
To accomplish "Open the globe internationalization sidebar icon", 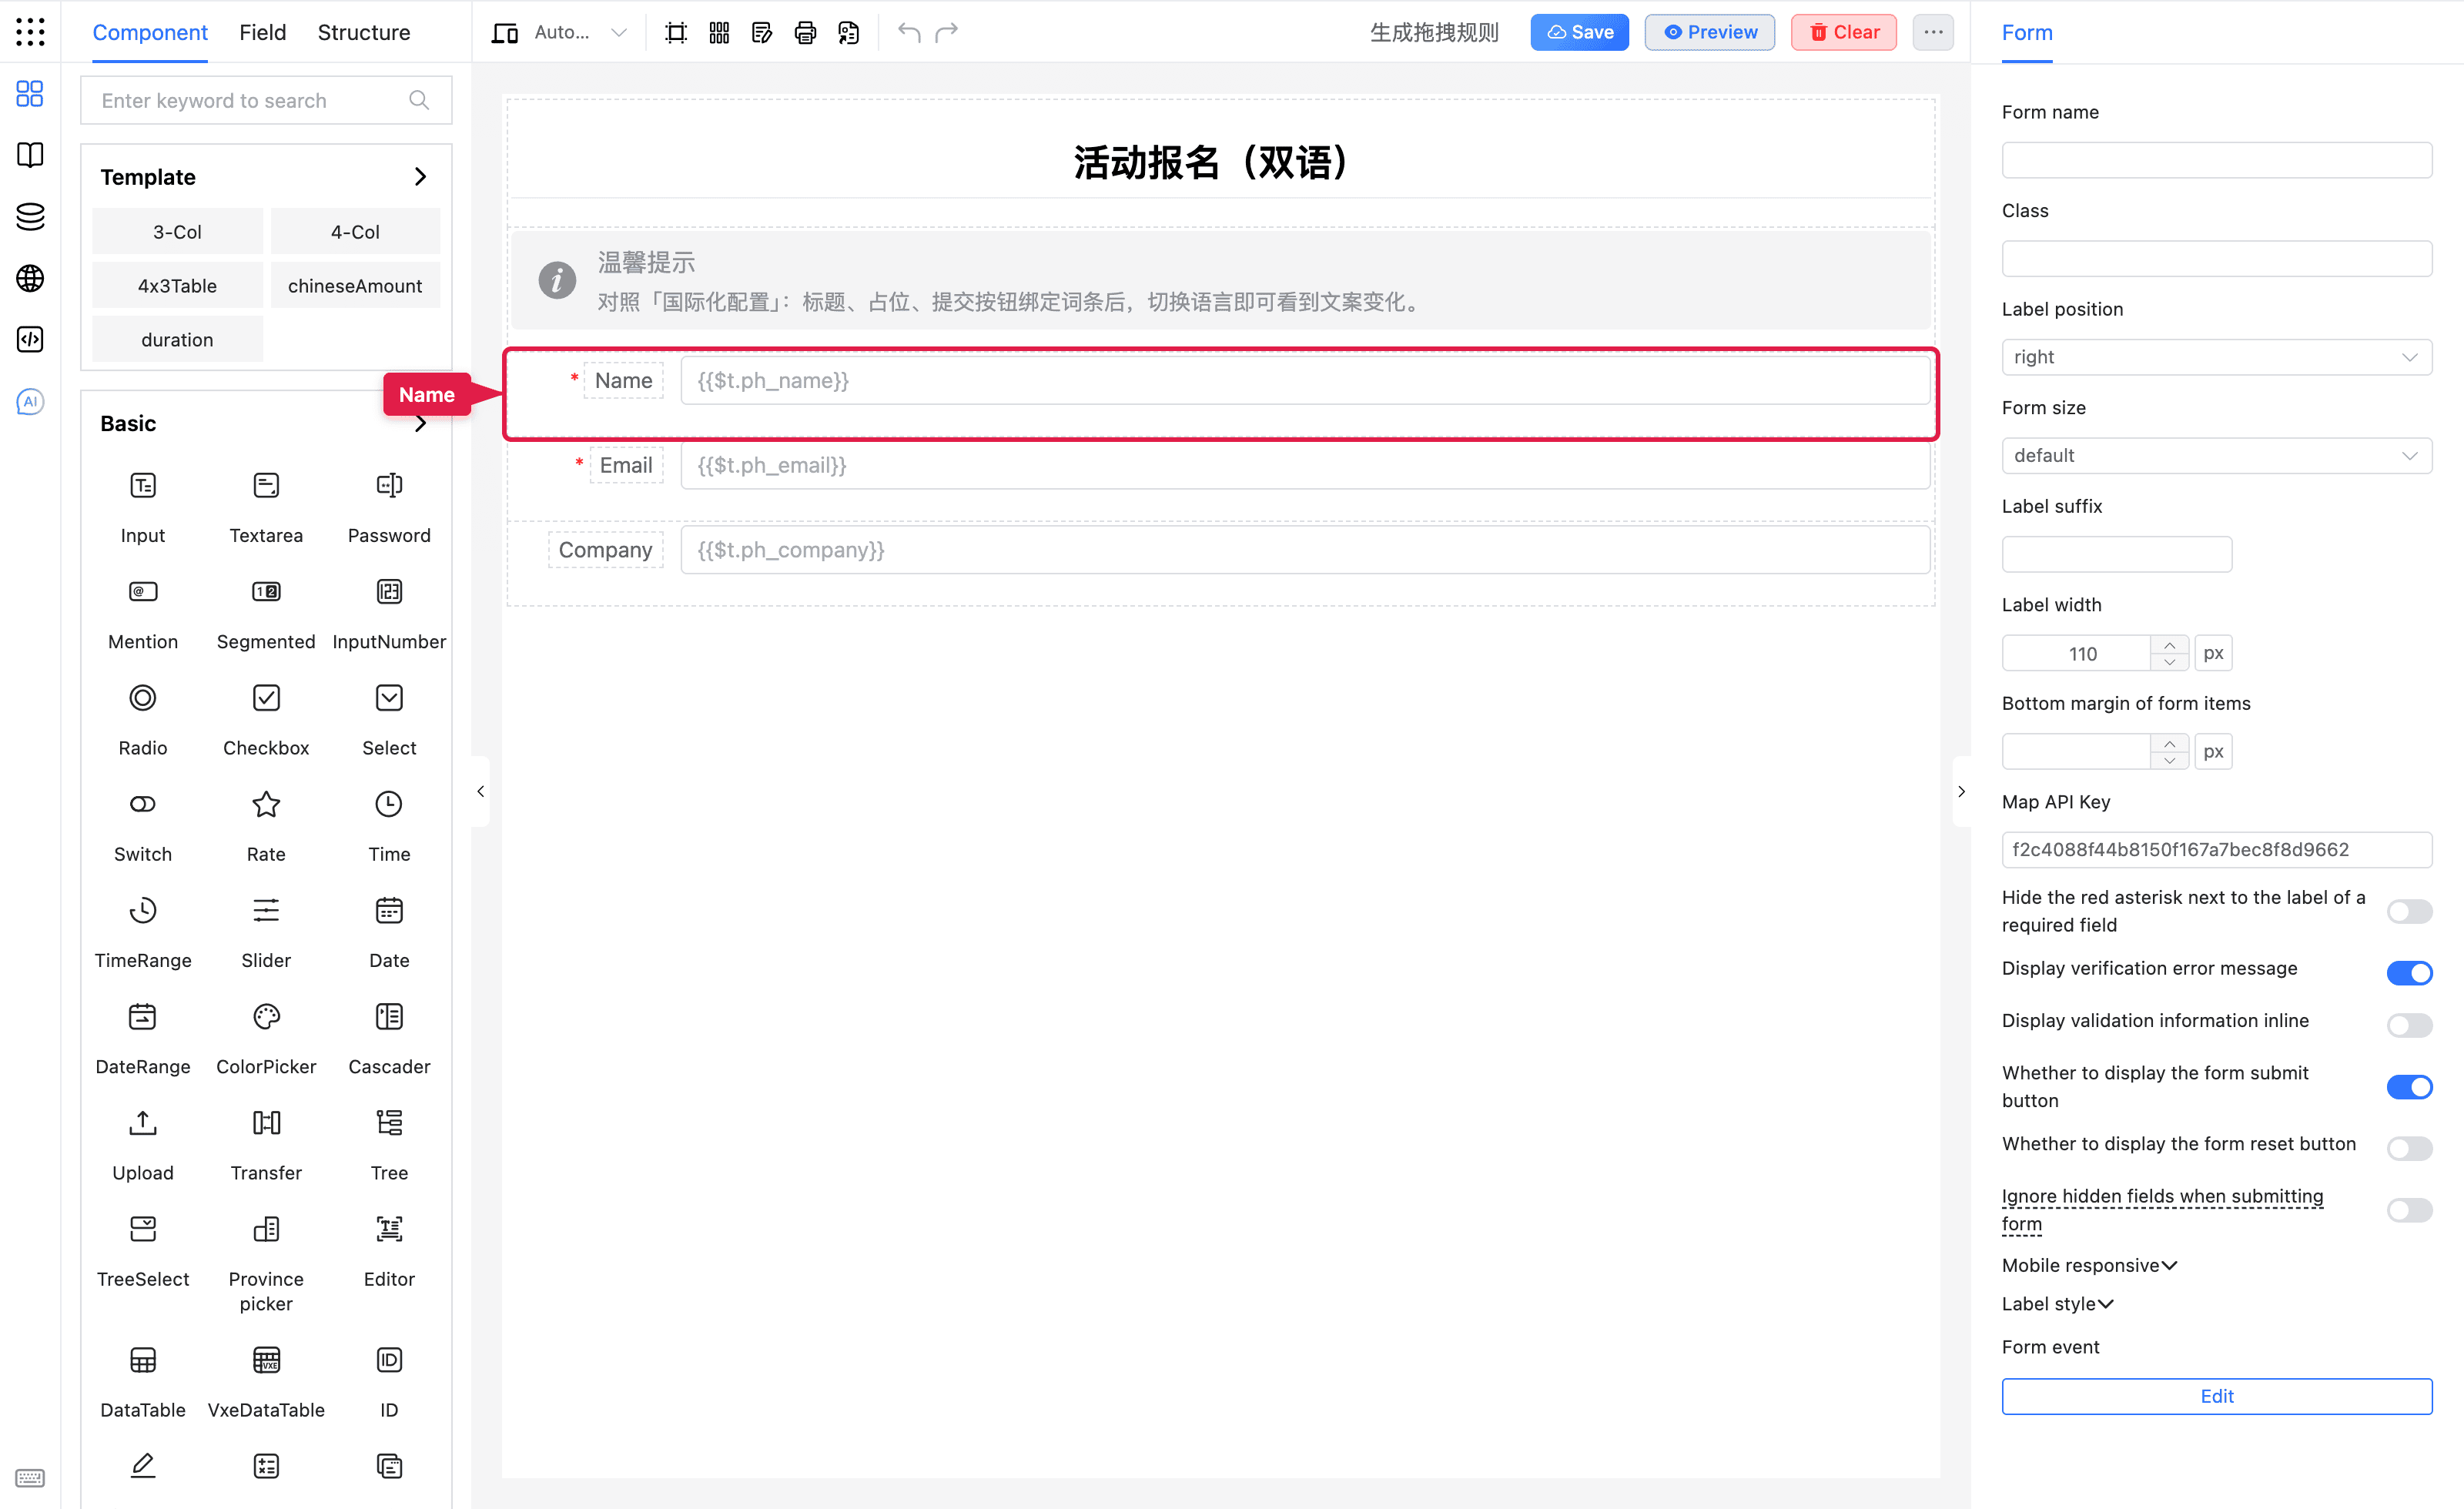I will (x=30, y=278).
